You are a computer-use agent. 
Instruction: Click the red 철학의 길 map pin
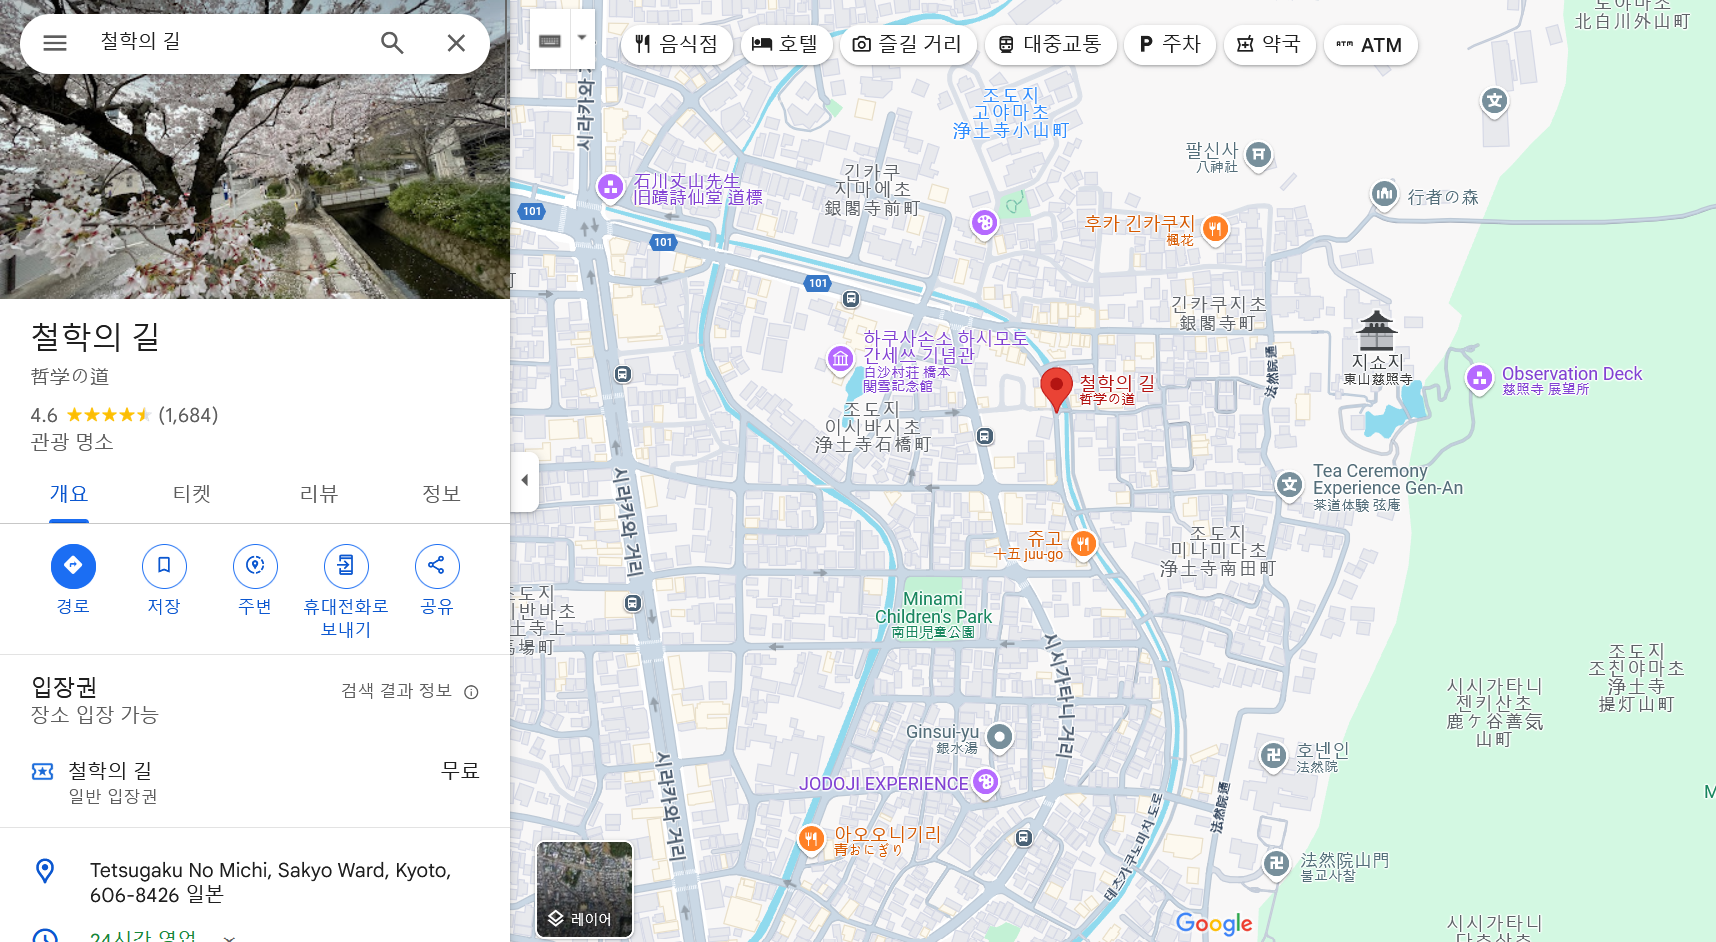[1056, 389]
